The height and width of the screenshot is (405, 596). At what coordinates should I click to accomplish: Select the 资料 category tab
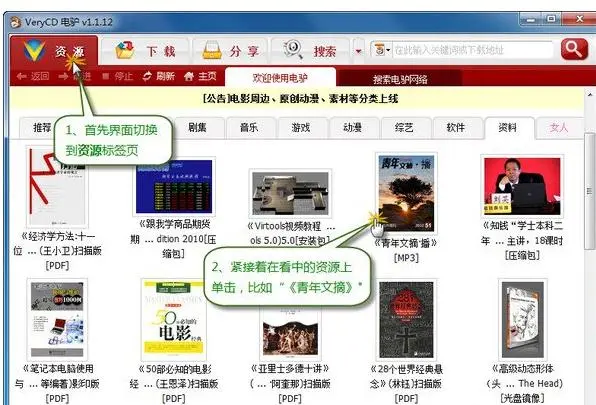click(x=507, y=128)
